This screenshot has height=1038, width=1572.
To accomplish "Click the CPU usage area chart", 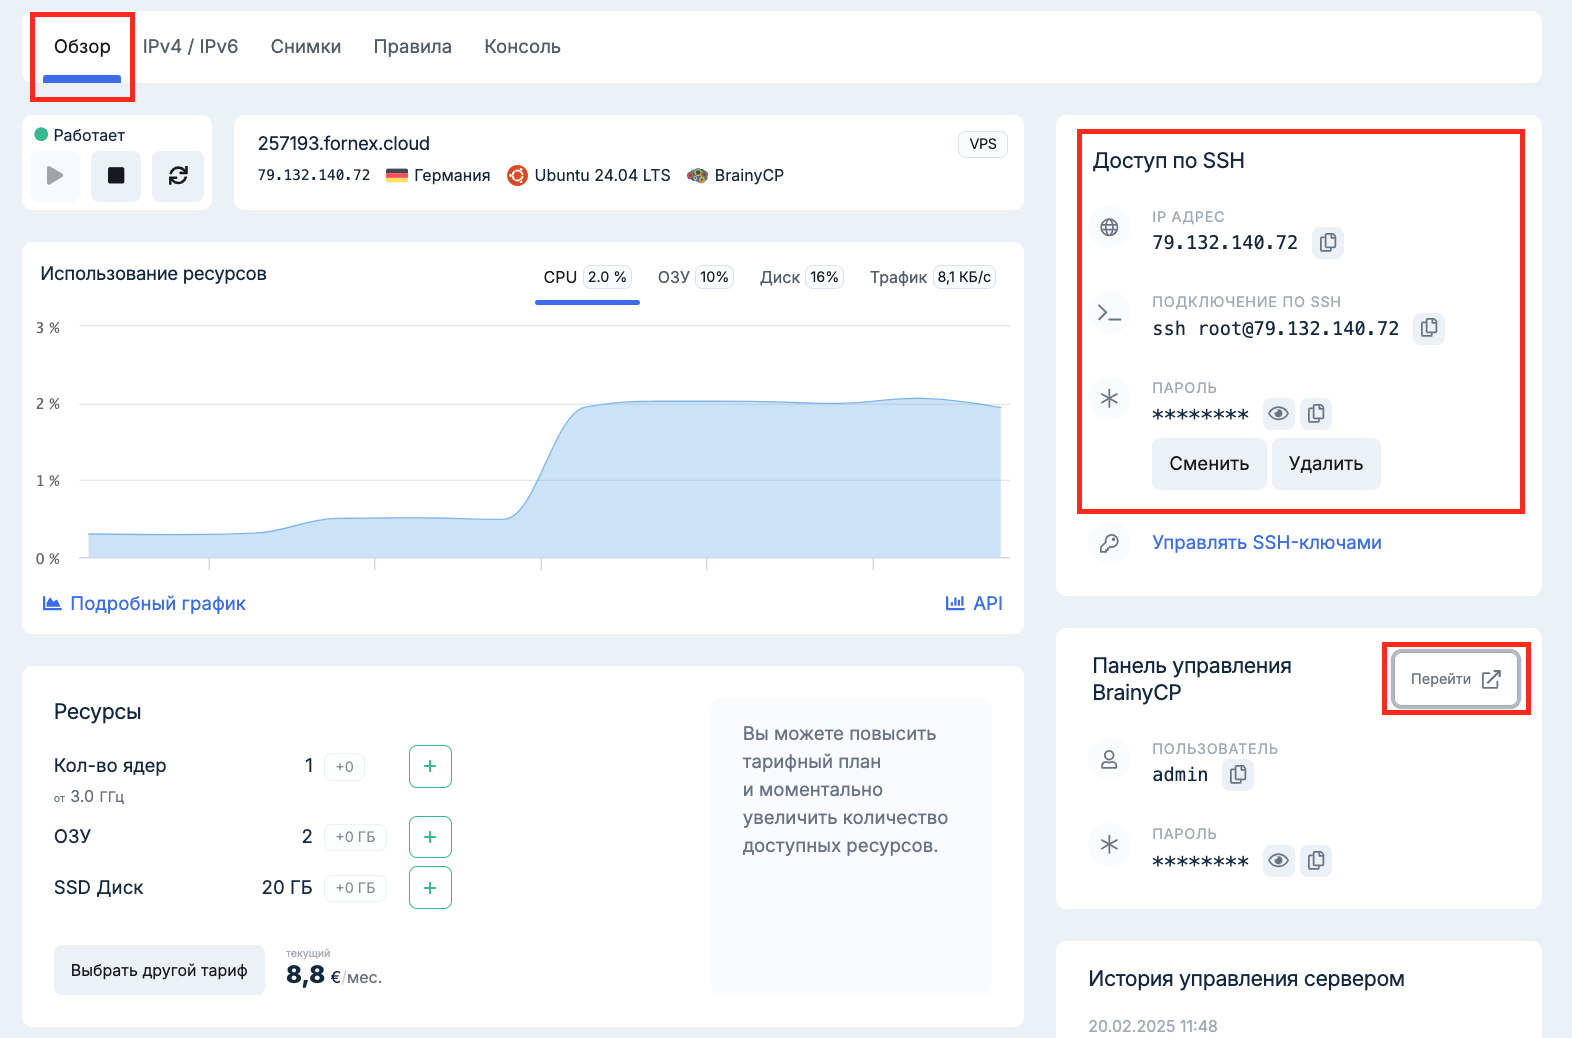I will coord(545,478).
